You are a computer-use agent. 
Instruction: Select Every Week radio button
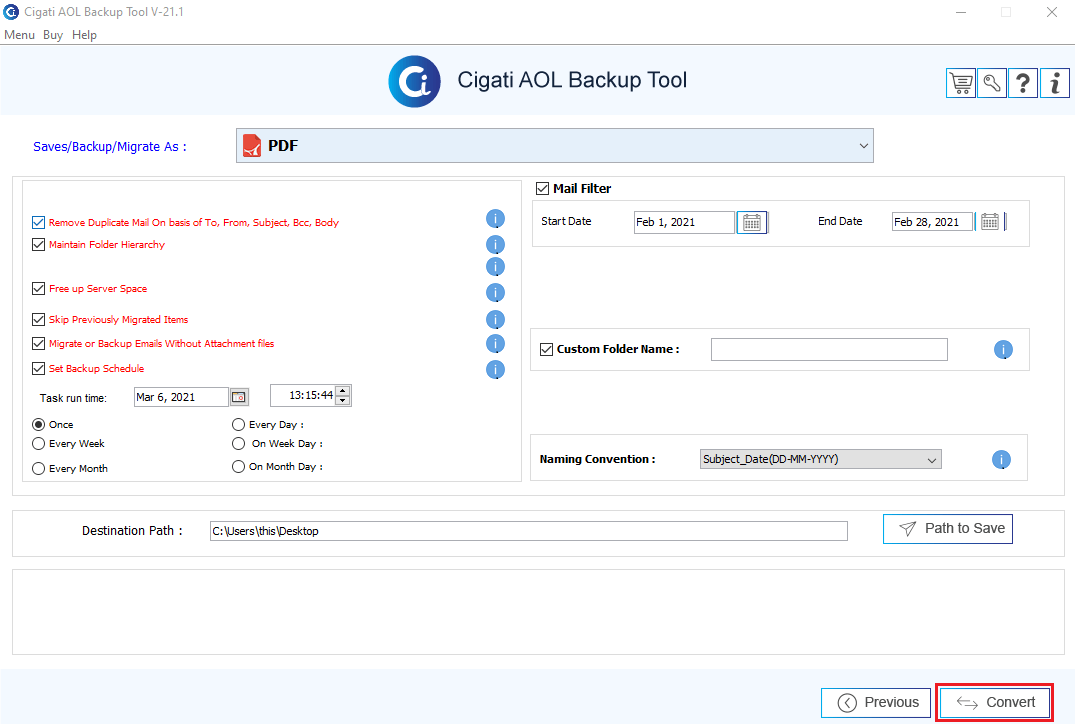click(38, 444)
